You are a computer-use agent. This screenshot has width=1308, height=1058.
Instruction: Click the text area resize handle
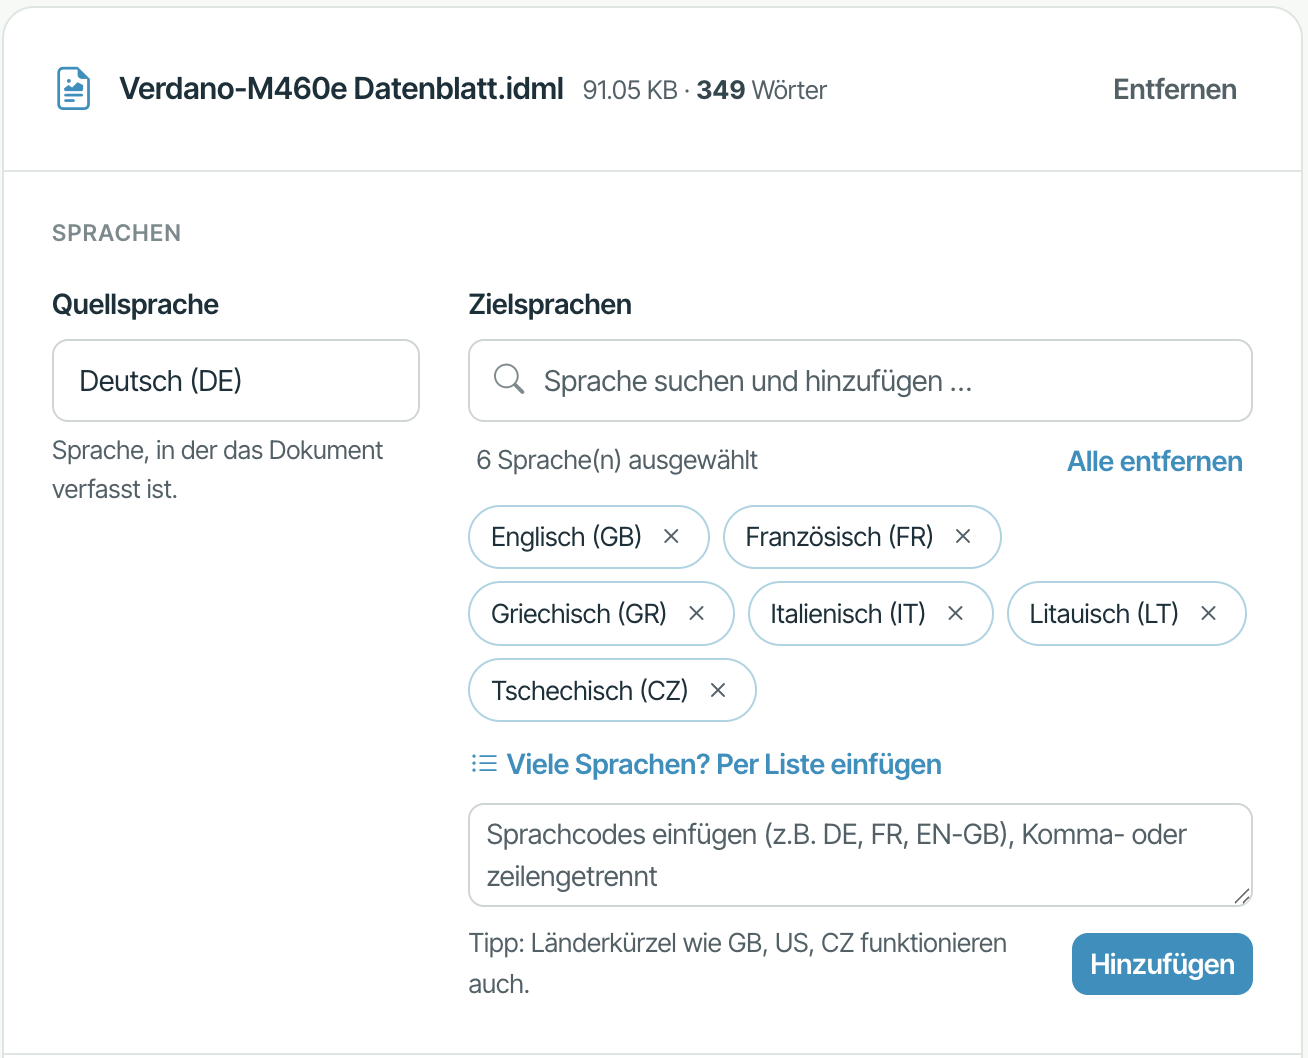(x=1242, y=896)
